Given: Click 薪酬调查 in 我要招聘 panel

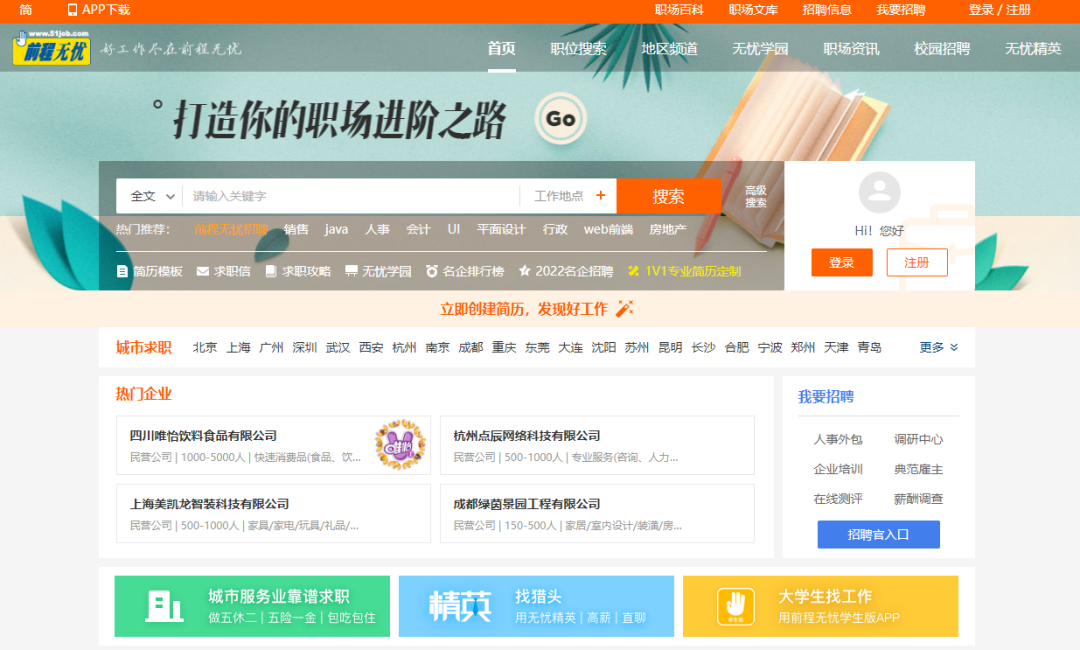Looking at the screenshot, I should 918,499.
